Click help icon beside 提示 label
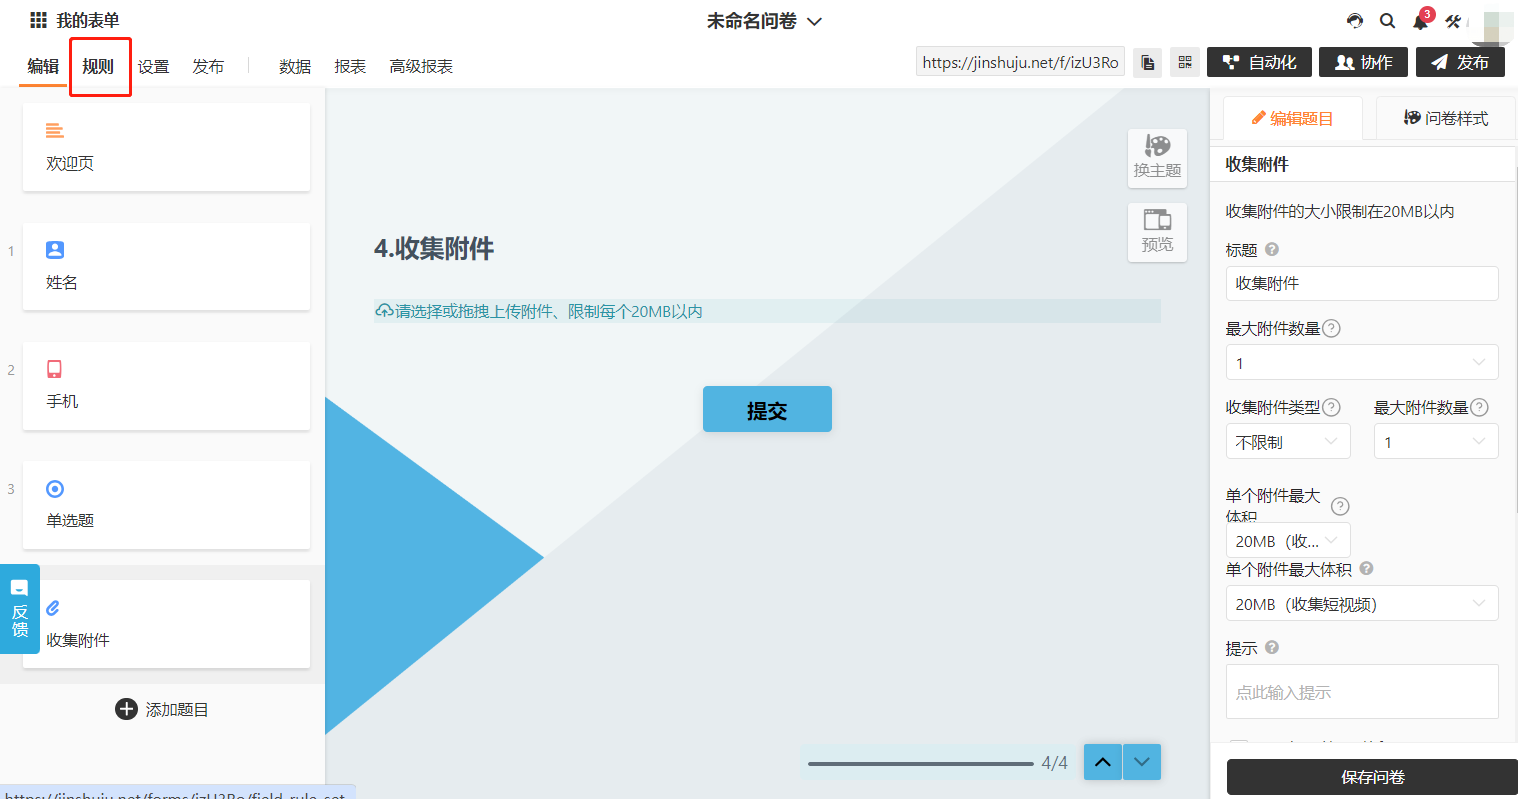The image size is (1518, 799). tap(1272, 647)
